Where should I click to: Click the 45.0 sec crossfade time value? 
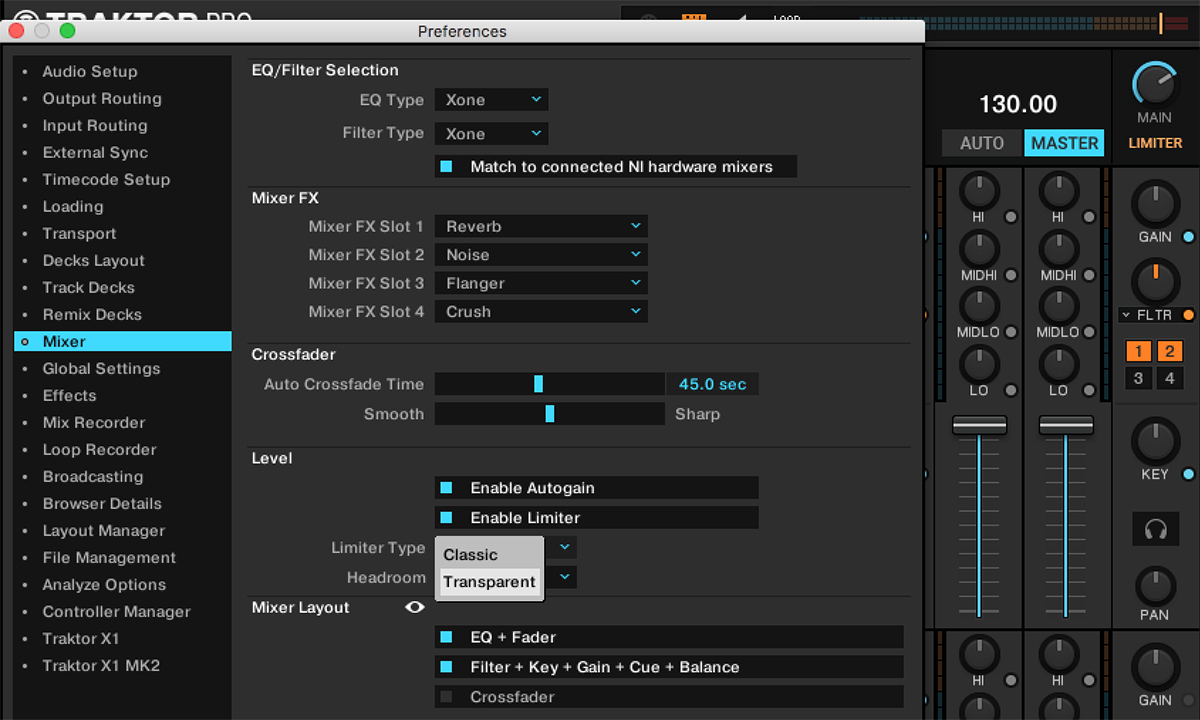pos(712,384)
